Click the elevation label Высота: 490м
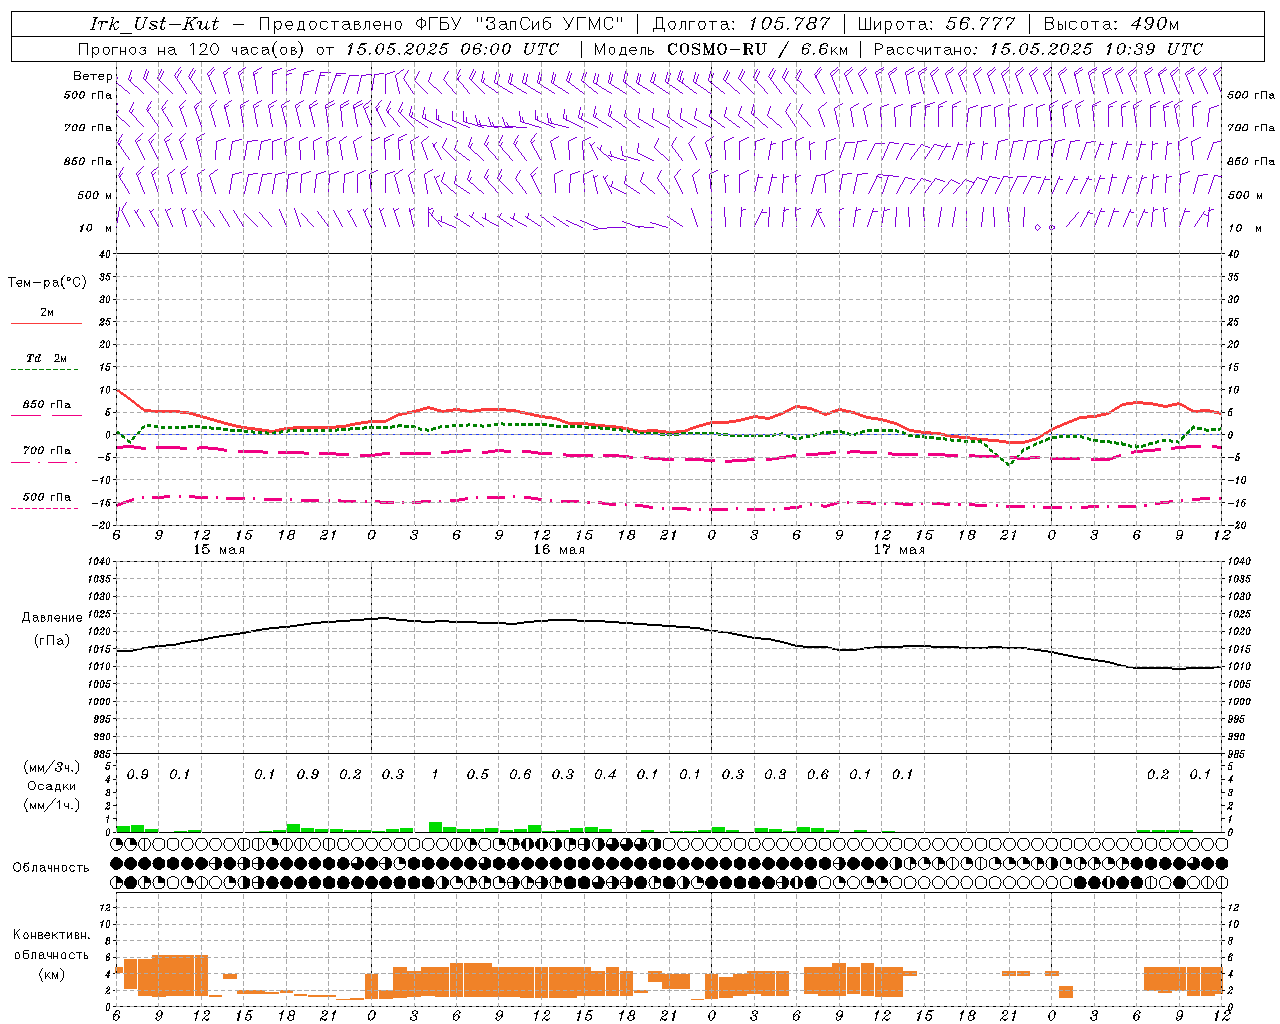The height and width of the screenshot is (1024, 1280). pos(1111,24)
